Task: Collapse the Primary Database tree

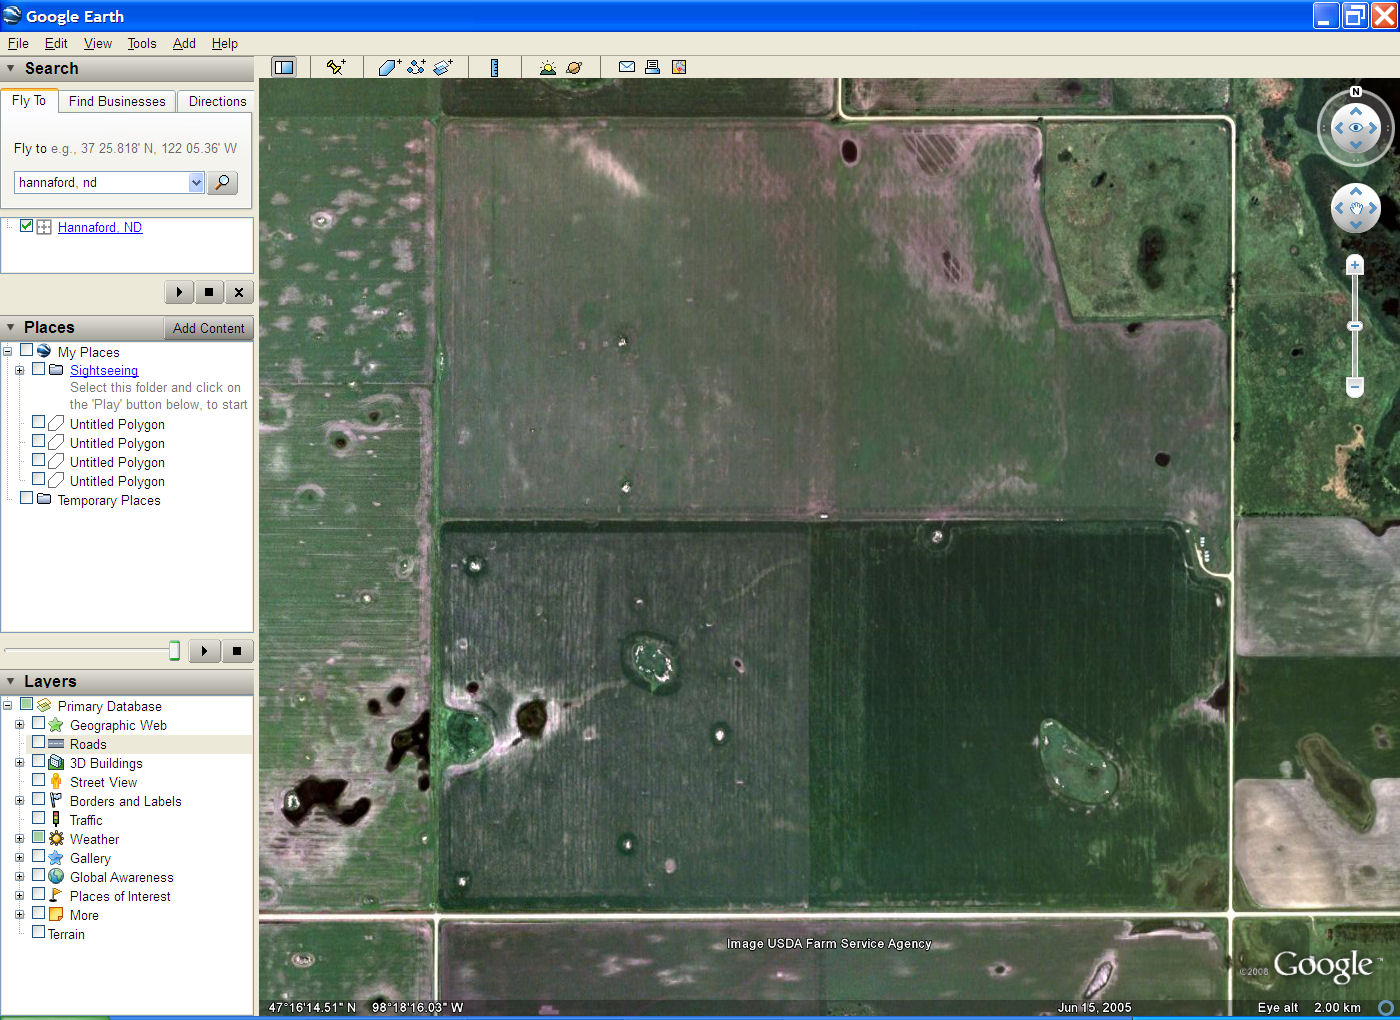Action: [x=7, y=705]
